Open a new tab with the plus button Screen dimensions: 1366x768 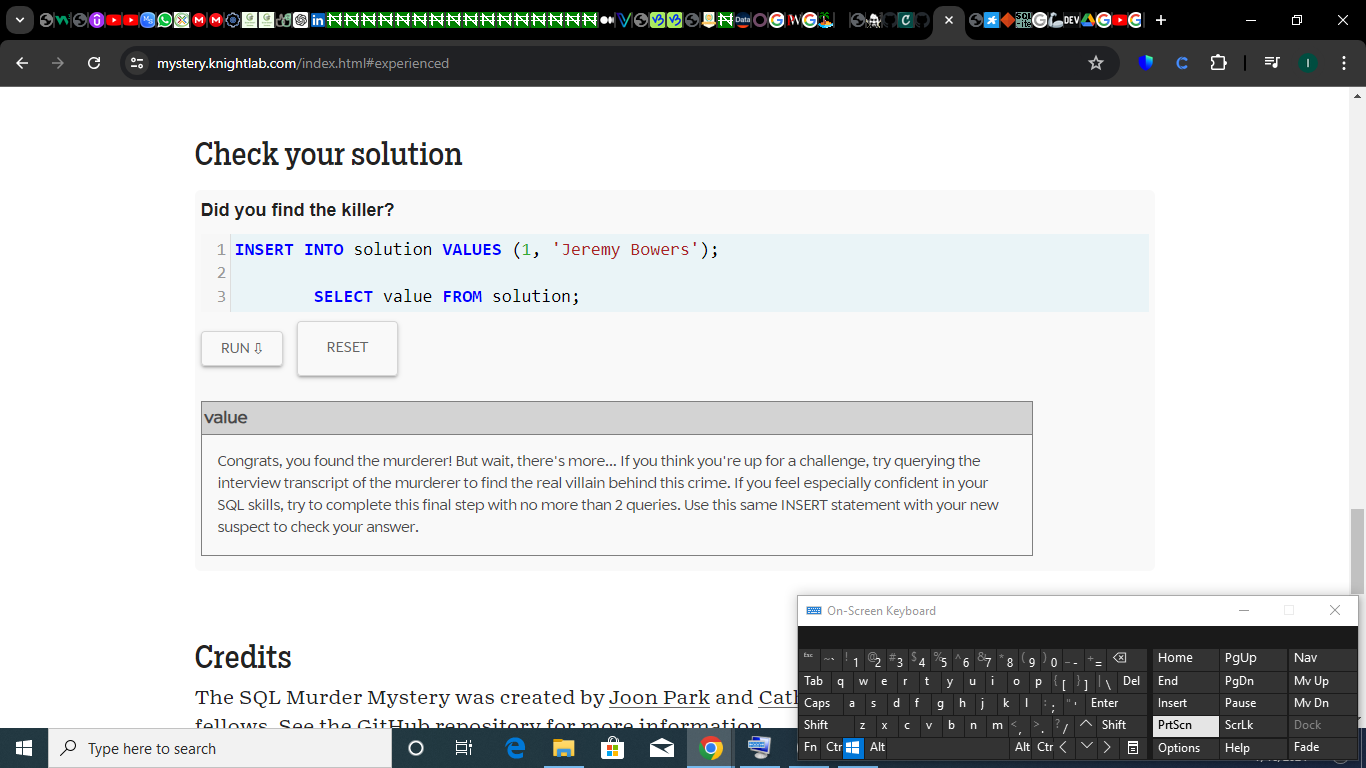pyautogui.click(x=1161, y=20)
